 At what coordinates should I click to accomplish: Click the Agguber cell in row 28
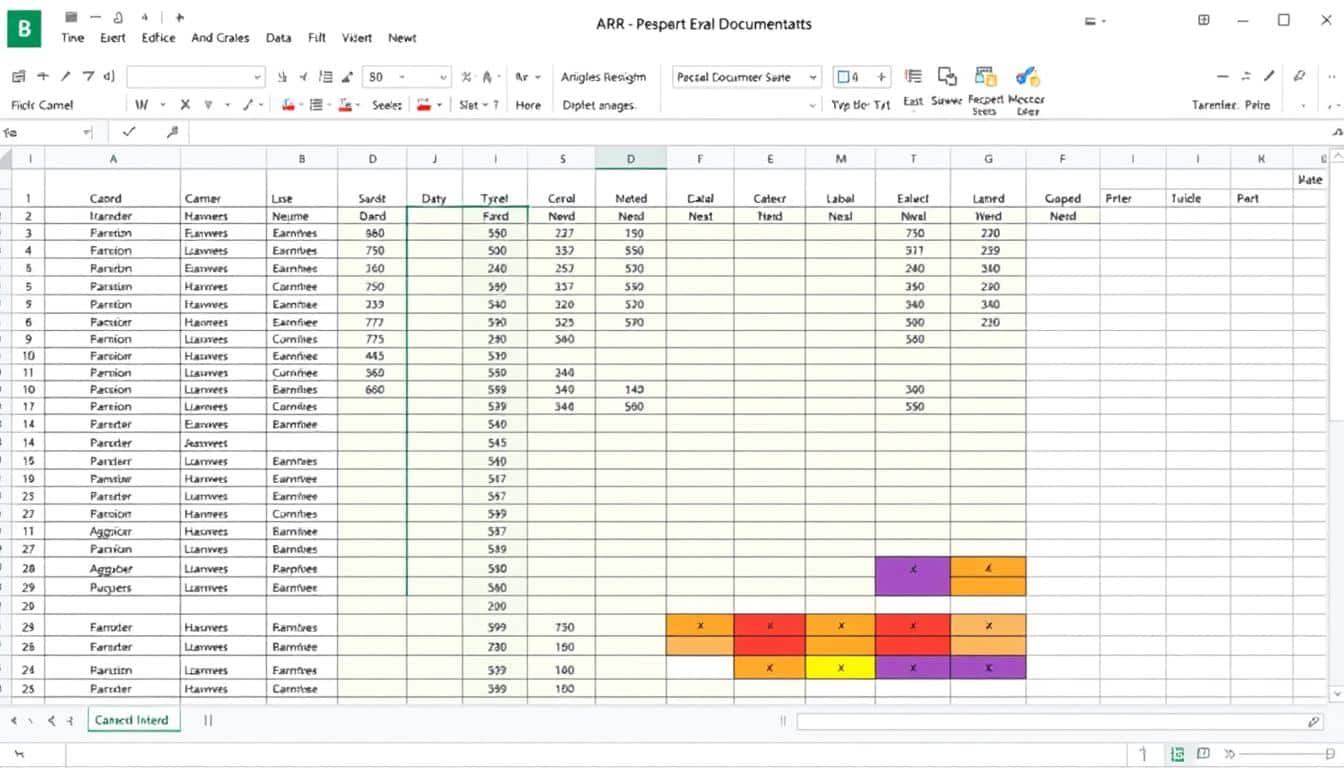coord(111,568)
